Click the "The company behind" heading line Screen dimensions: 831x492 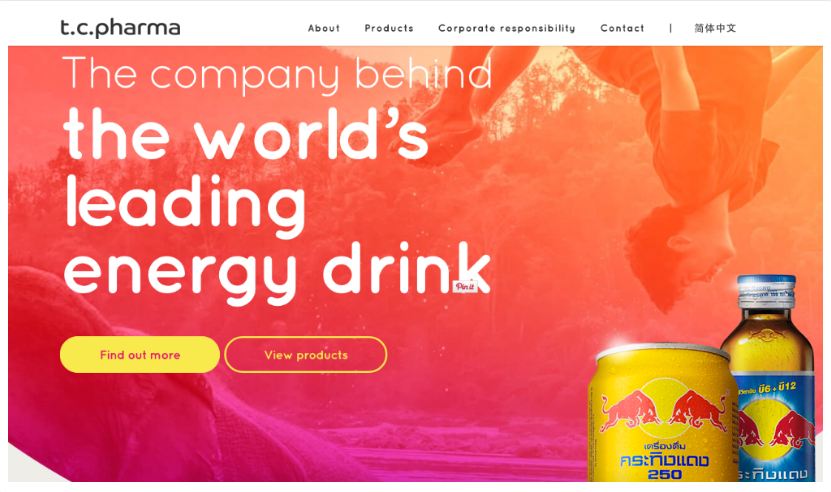click(x=277, y=74)
